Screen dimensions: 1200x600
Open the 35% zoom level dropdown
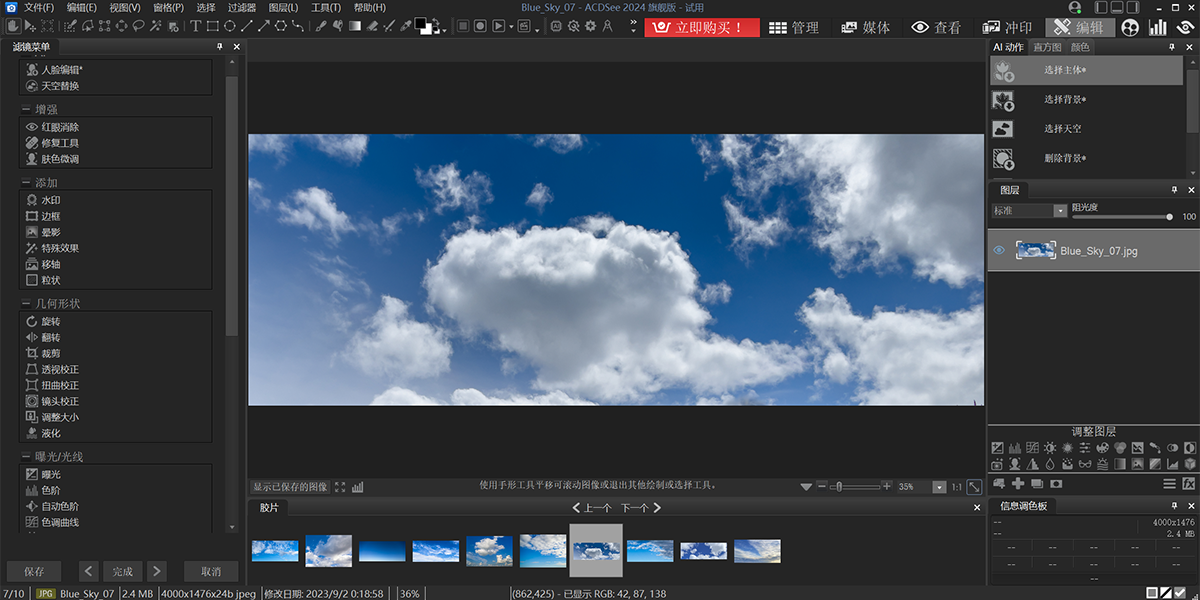click(x=938, y=487)
